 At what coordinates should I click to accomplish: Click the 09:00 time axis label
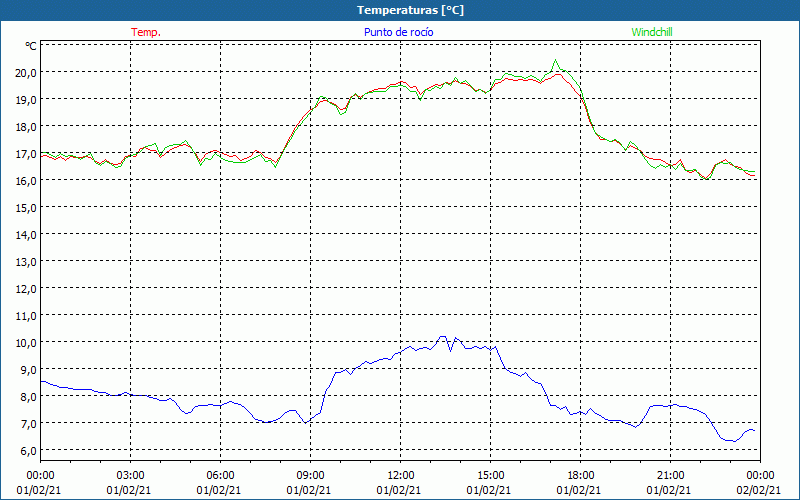[310, 476]
